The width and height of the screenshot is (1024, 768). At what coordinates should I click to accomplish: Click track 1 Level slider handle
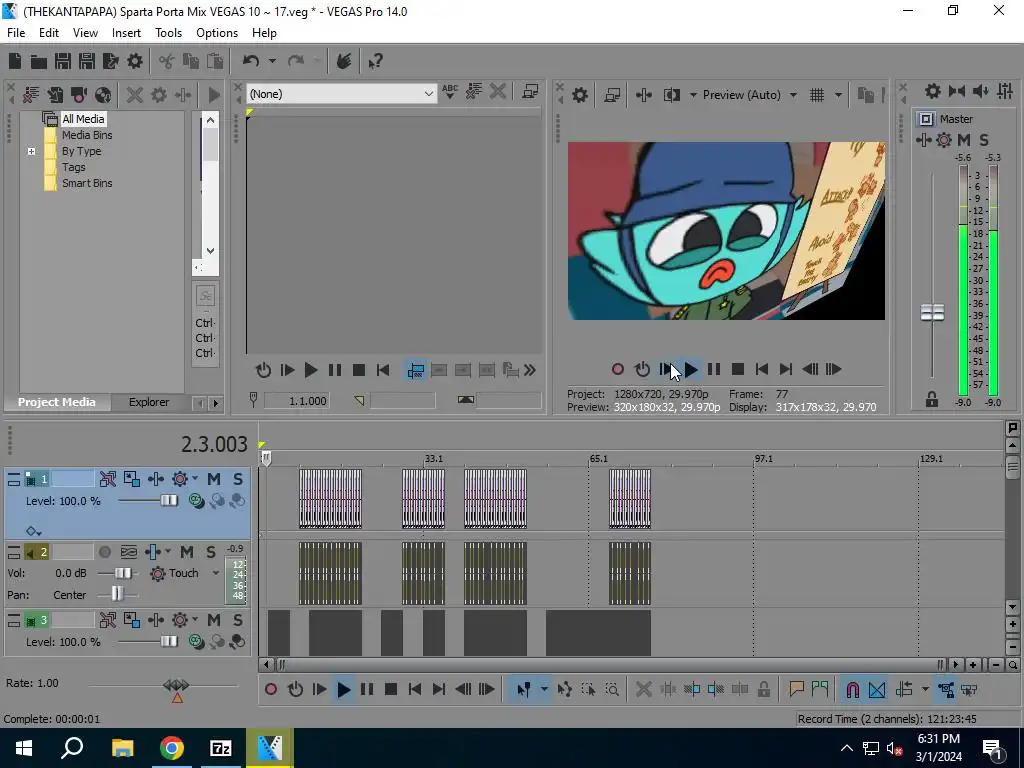(168, 501)
